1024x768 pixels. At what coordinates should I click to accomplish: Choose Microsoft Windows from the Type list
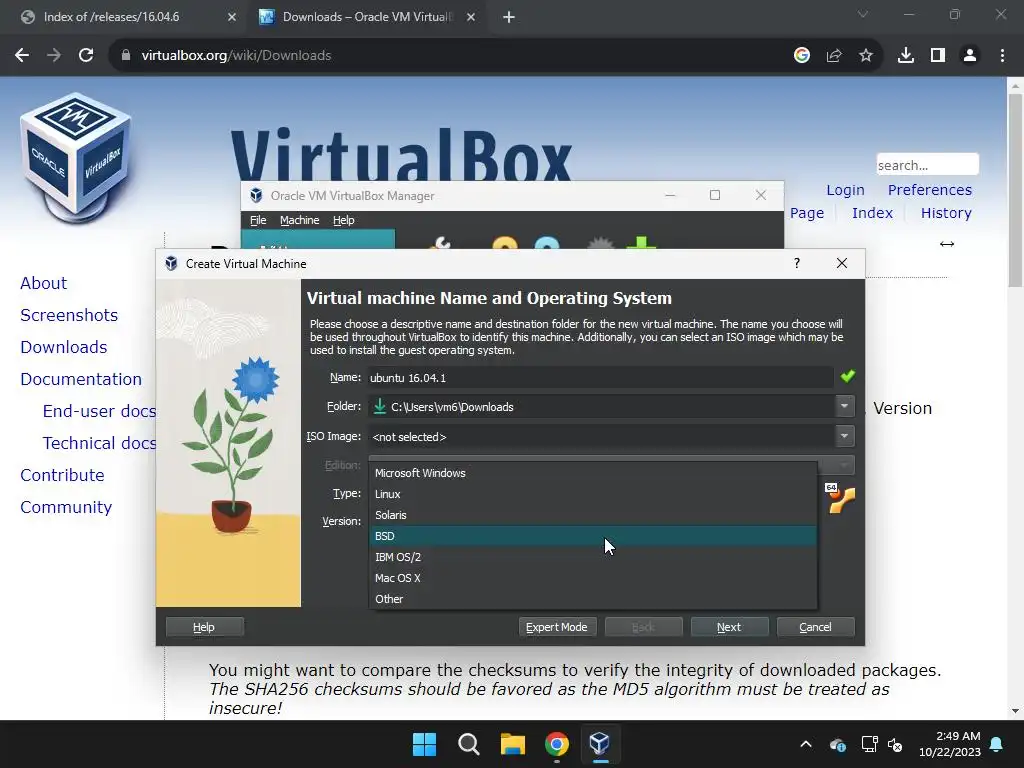pos(593,473)
